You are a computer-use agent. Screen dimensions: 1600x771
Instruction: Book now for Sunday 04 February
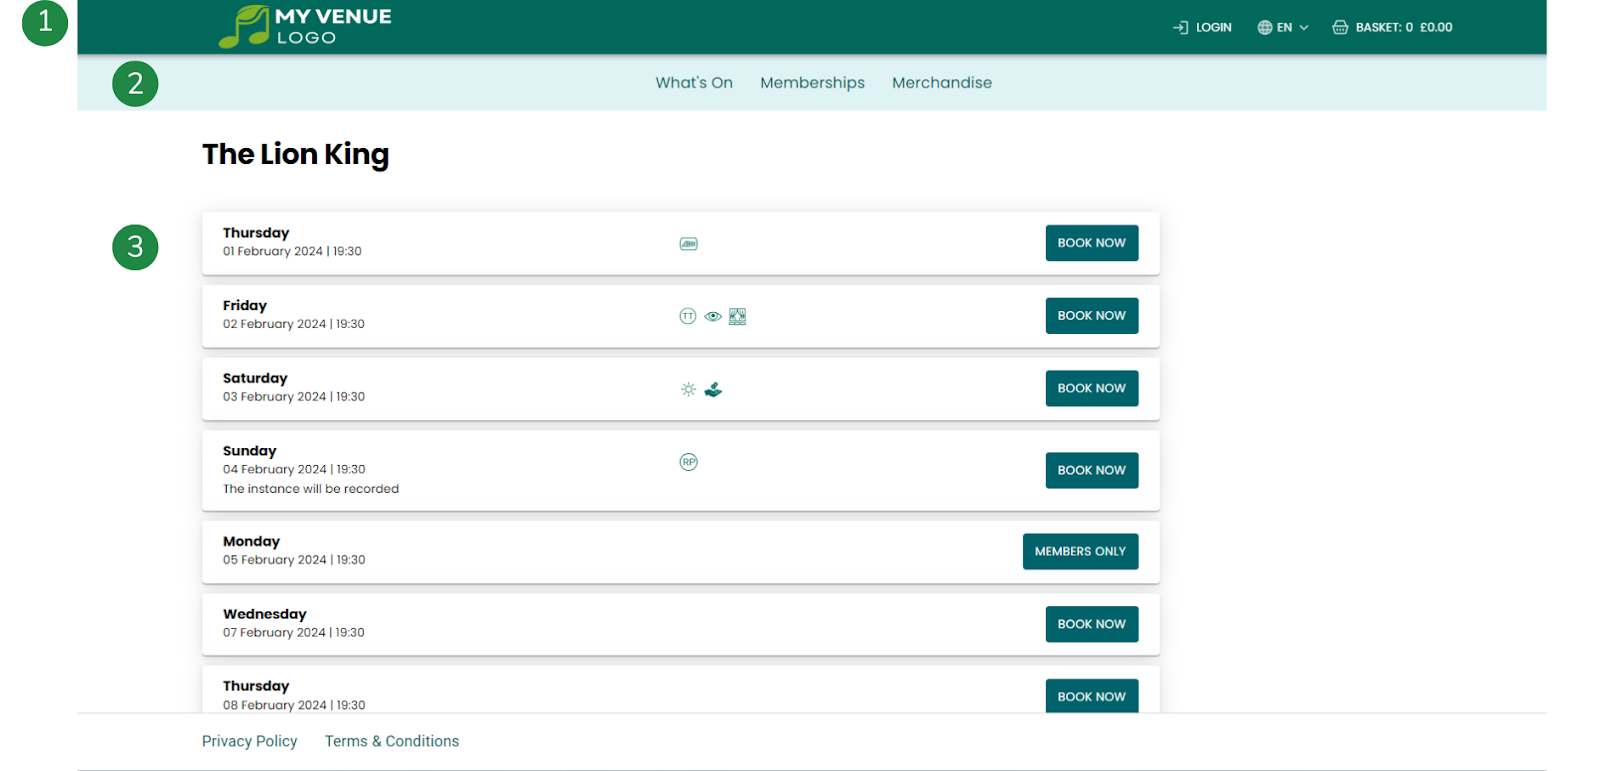pyautogui.click(x=1092, y=471)
